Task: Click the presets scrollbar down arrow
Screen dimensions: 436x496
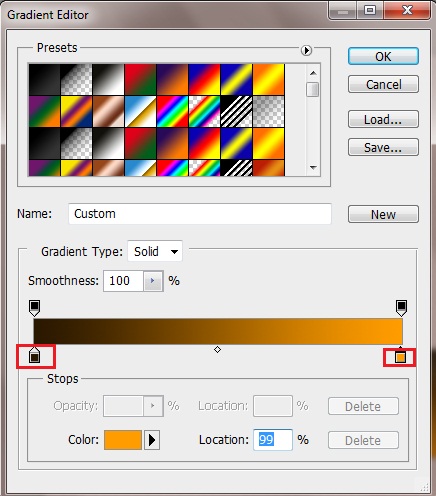Action: click(x=313, y=167)
